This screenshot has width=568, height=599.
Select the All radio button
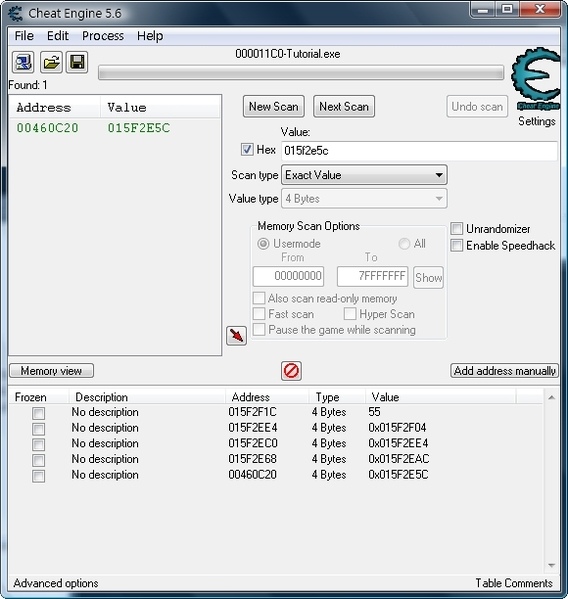pos(404,244)
